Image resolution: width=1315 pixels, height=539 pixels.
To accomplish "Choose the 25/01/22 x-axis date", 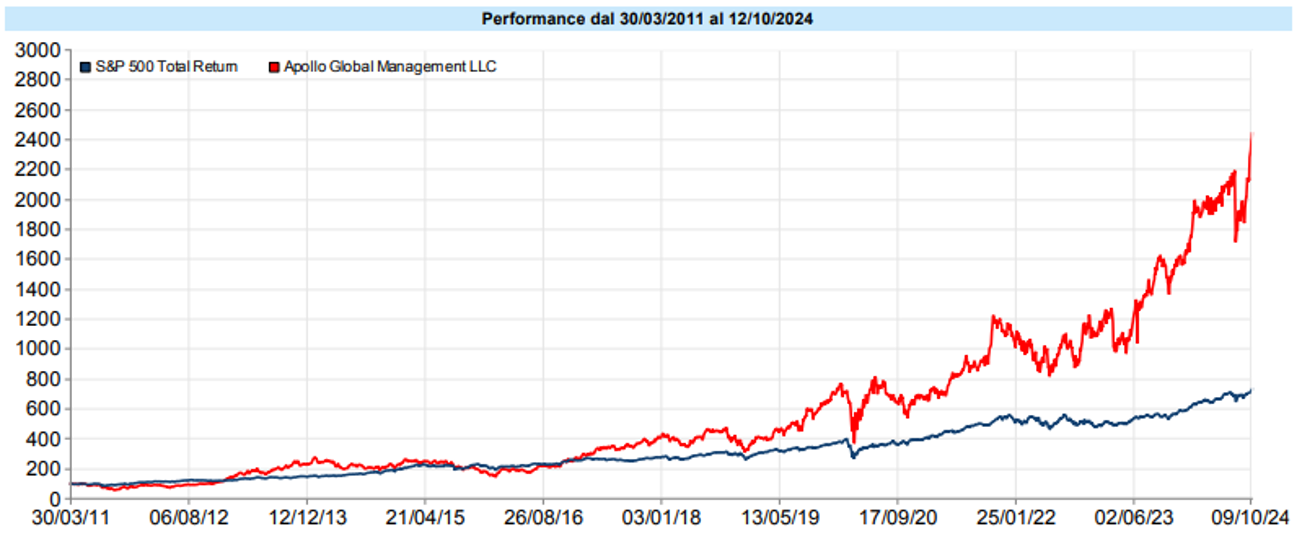I will coord(1015,520).
